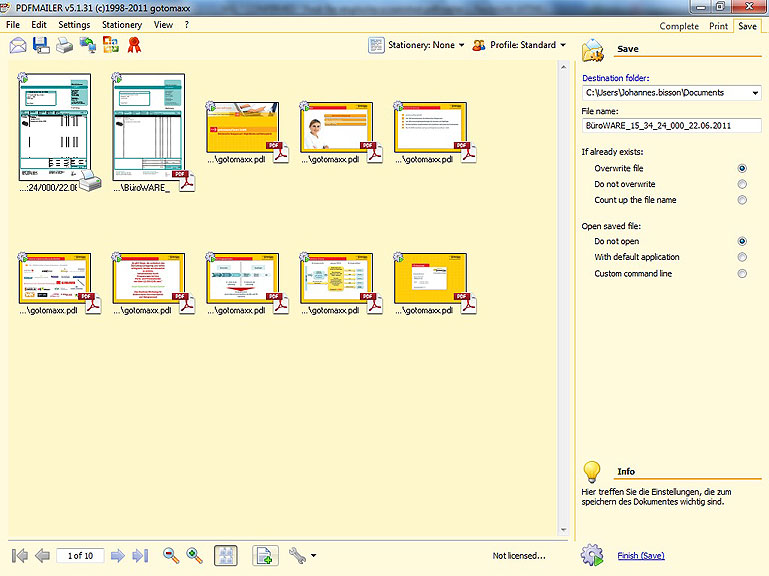This screenshot has width=769, height=576.
Task: Toggle the thumbnail overview button
Action: 226,555
